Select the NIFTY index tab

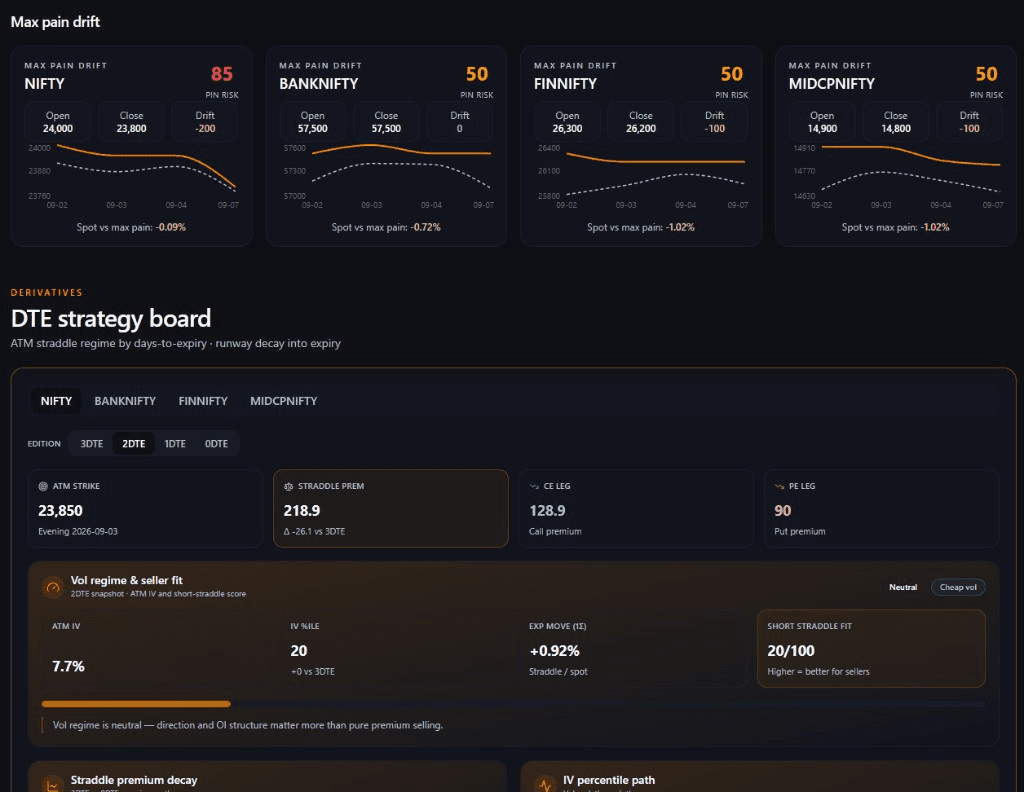click(x=56, y=401)
